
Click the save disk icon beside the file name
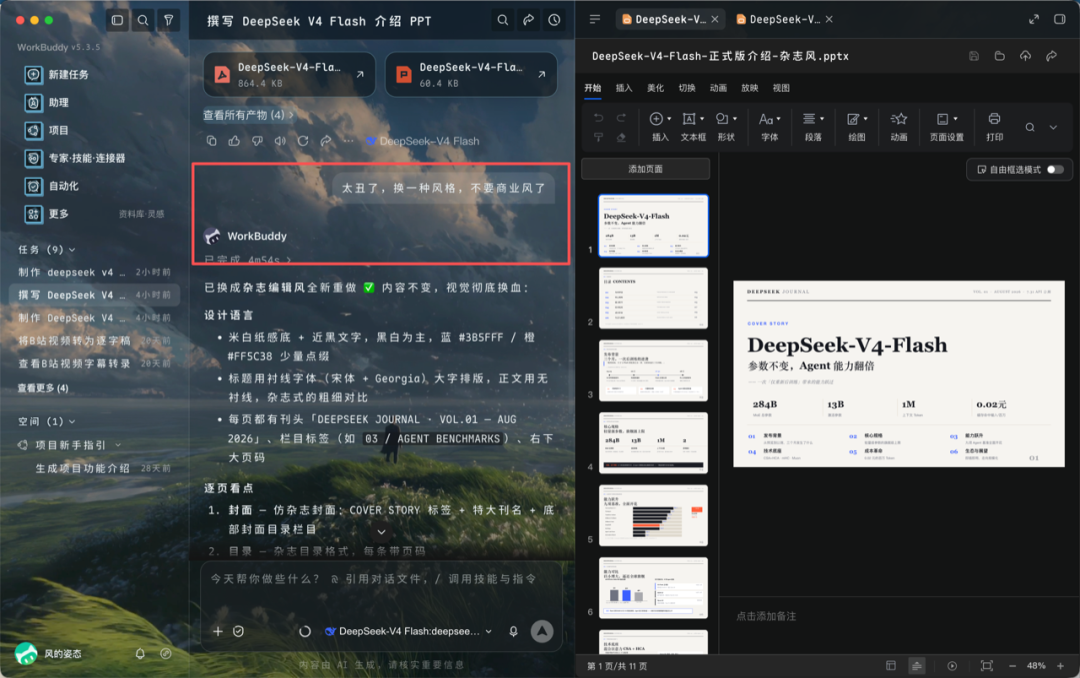click(x=974, y=56)
